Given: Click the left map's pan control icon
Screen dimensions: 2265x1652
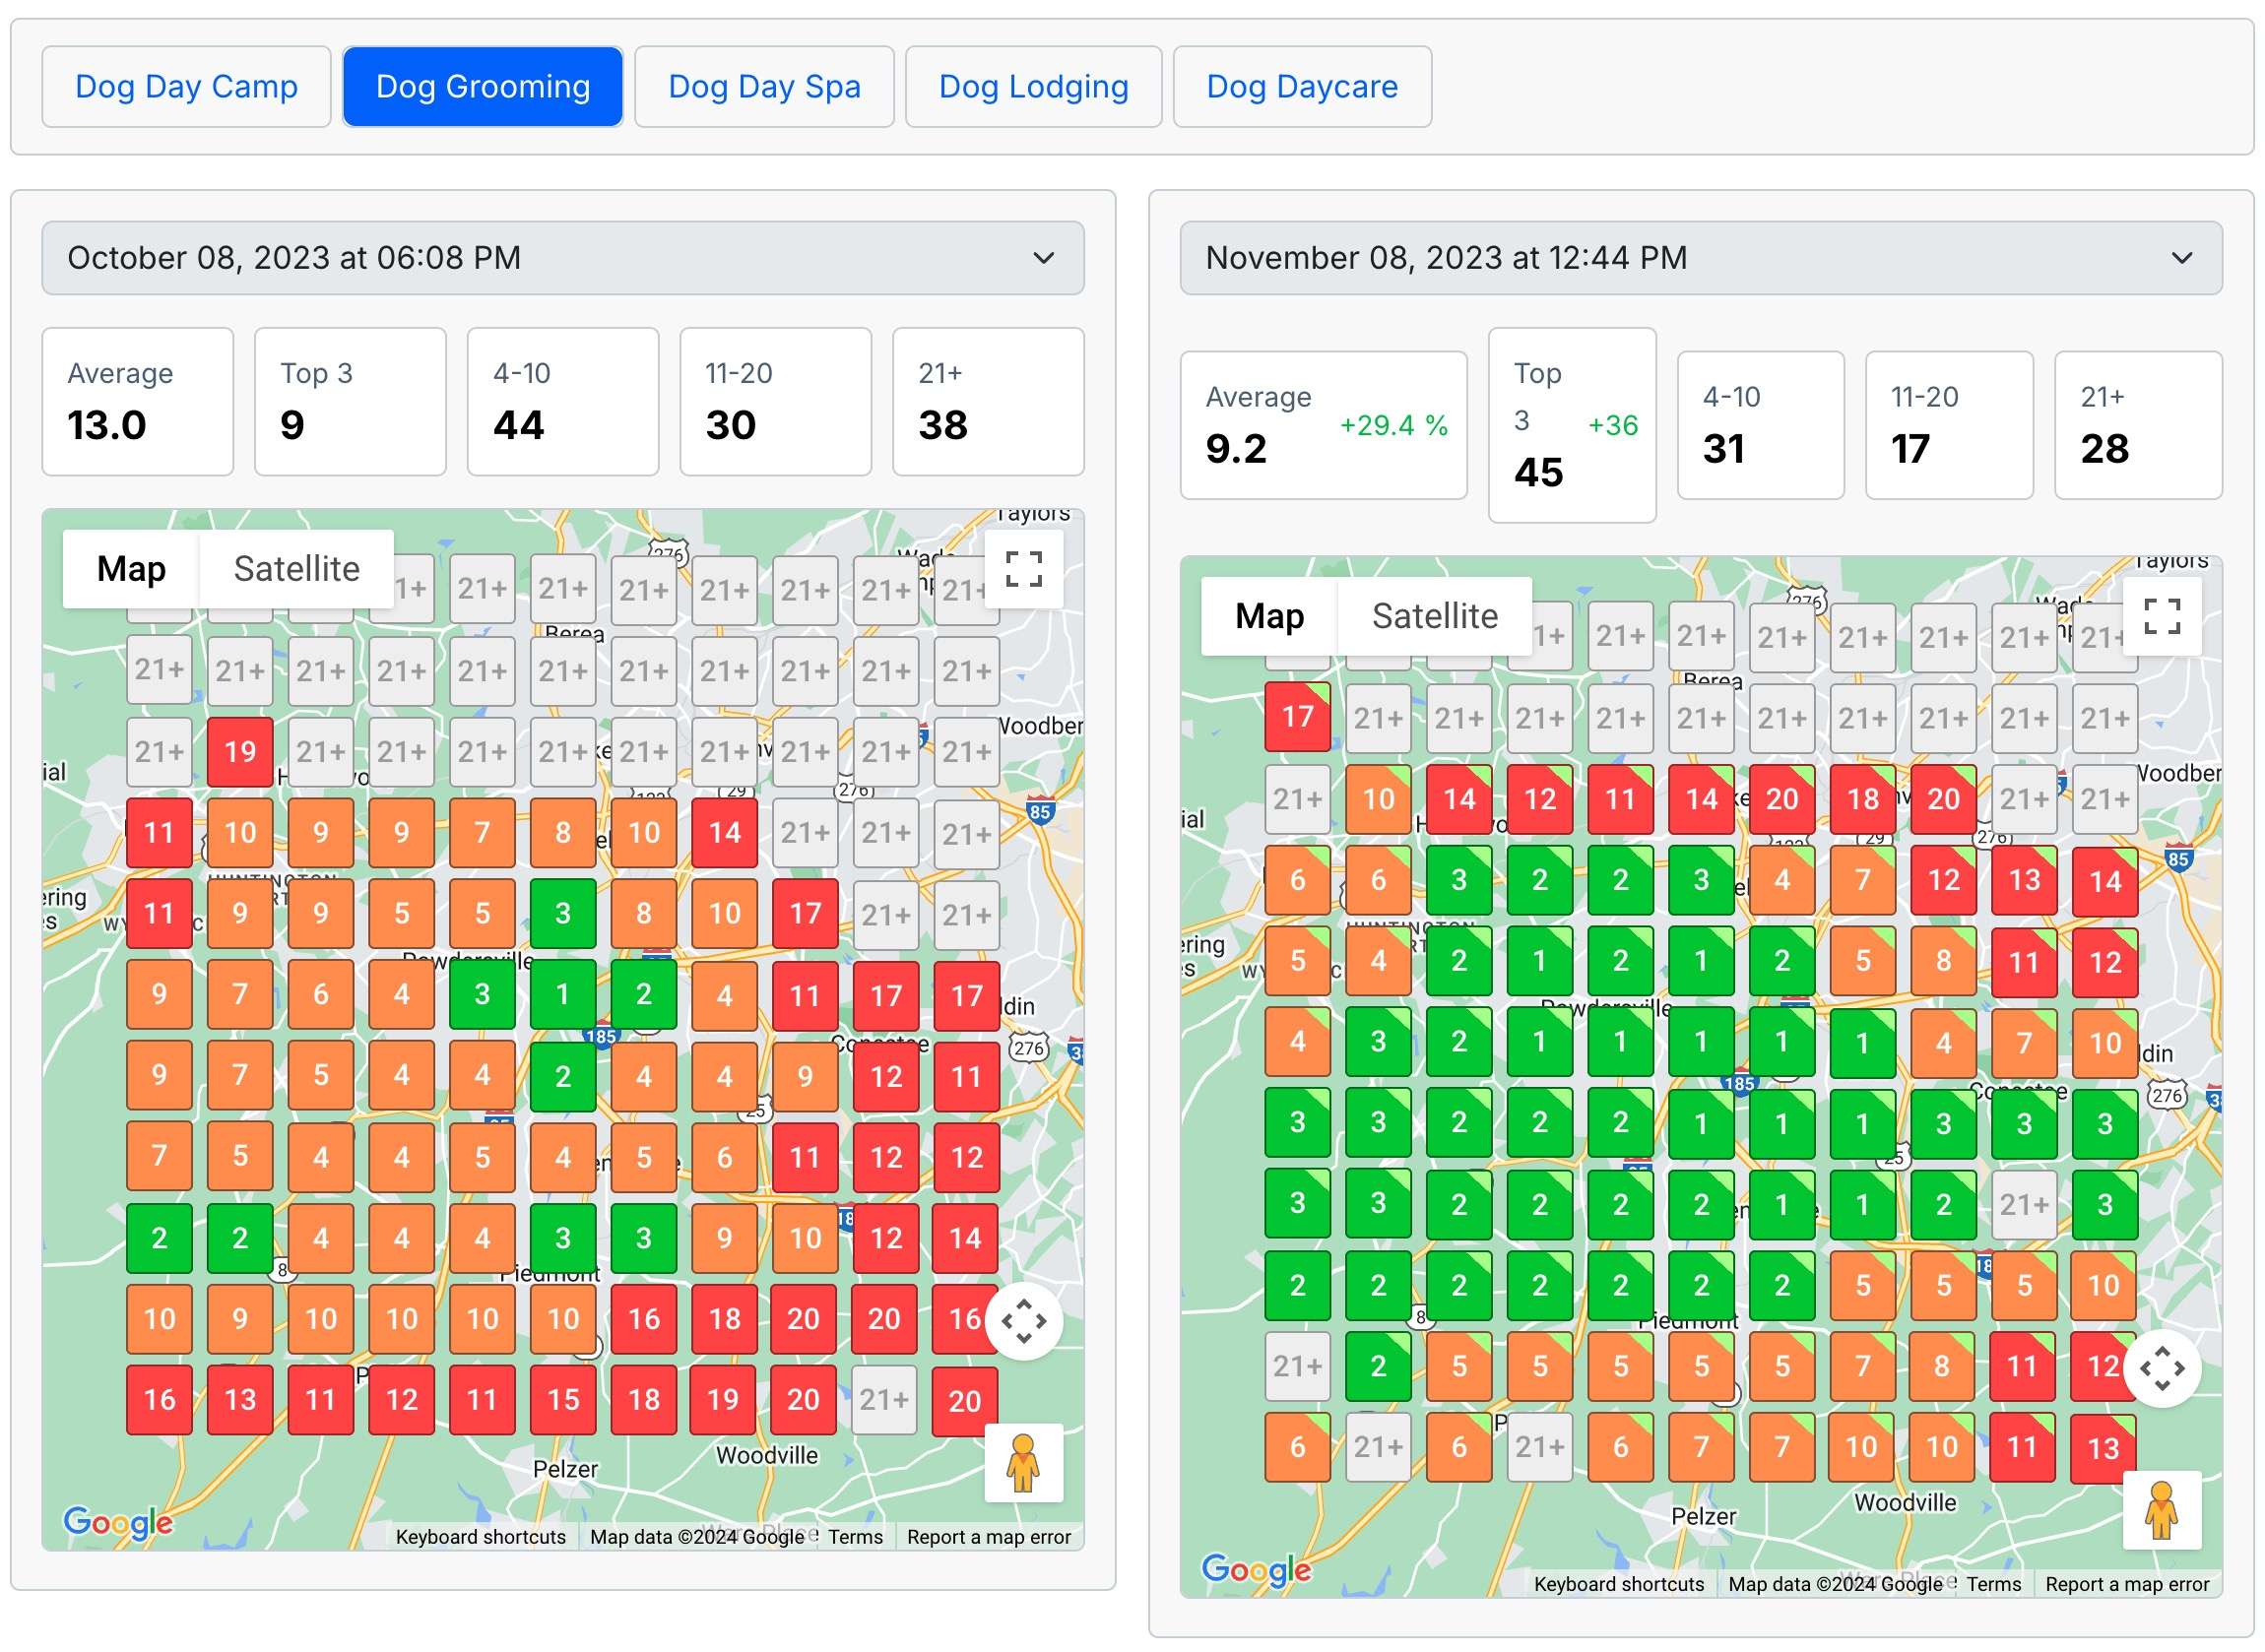Looking at the screenshot, I should click(x=1023, y=1321).
